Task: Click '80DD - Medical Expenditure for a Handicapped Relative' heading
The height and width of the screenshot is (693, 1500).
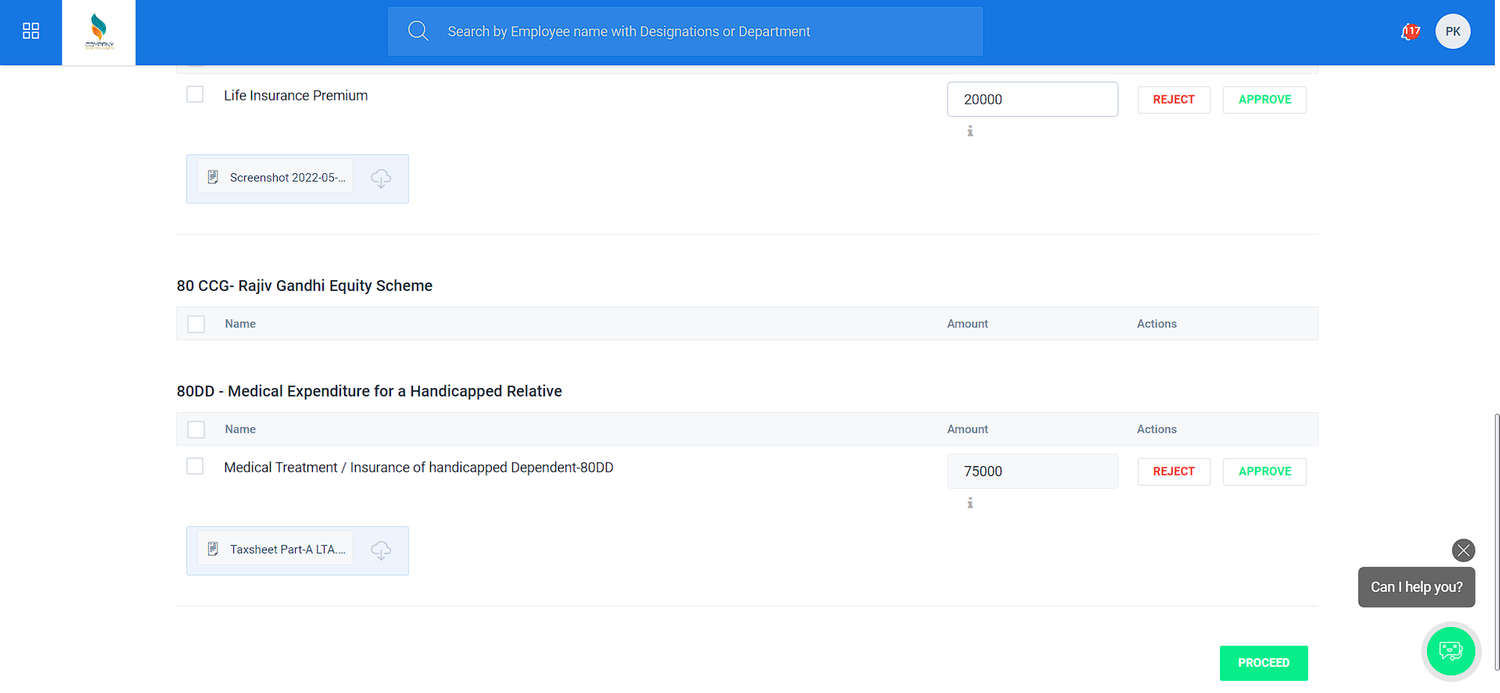Action: pos(369,391)
